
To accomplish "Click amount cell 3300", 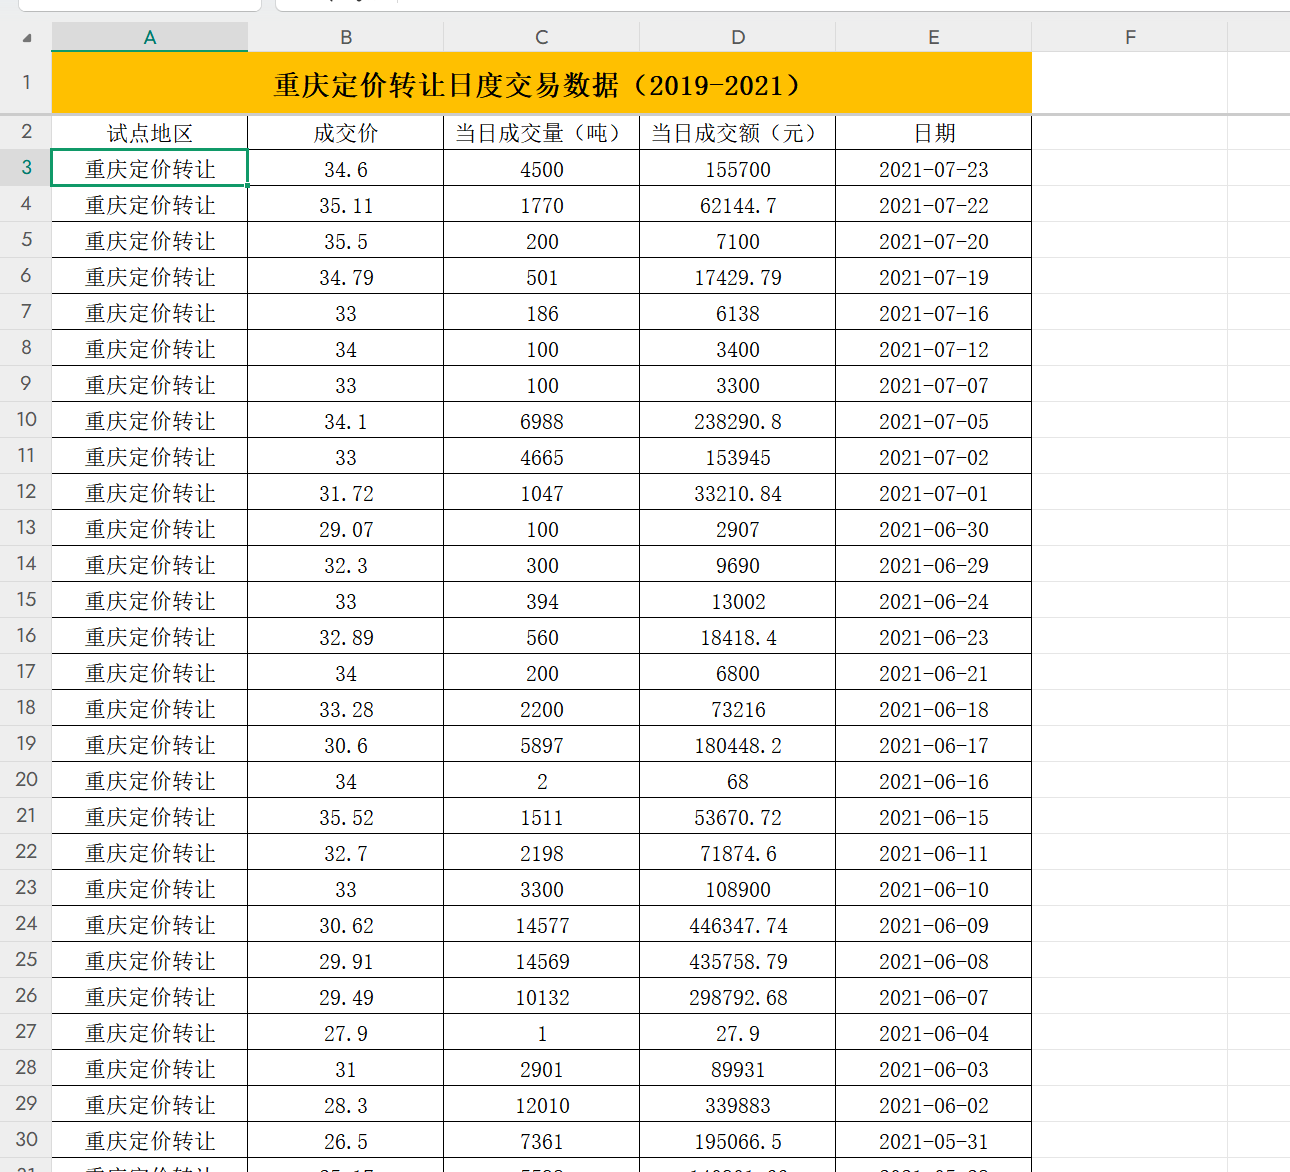I will (x=738, y=385).
